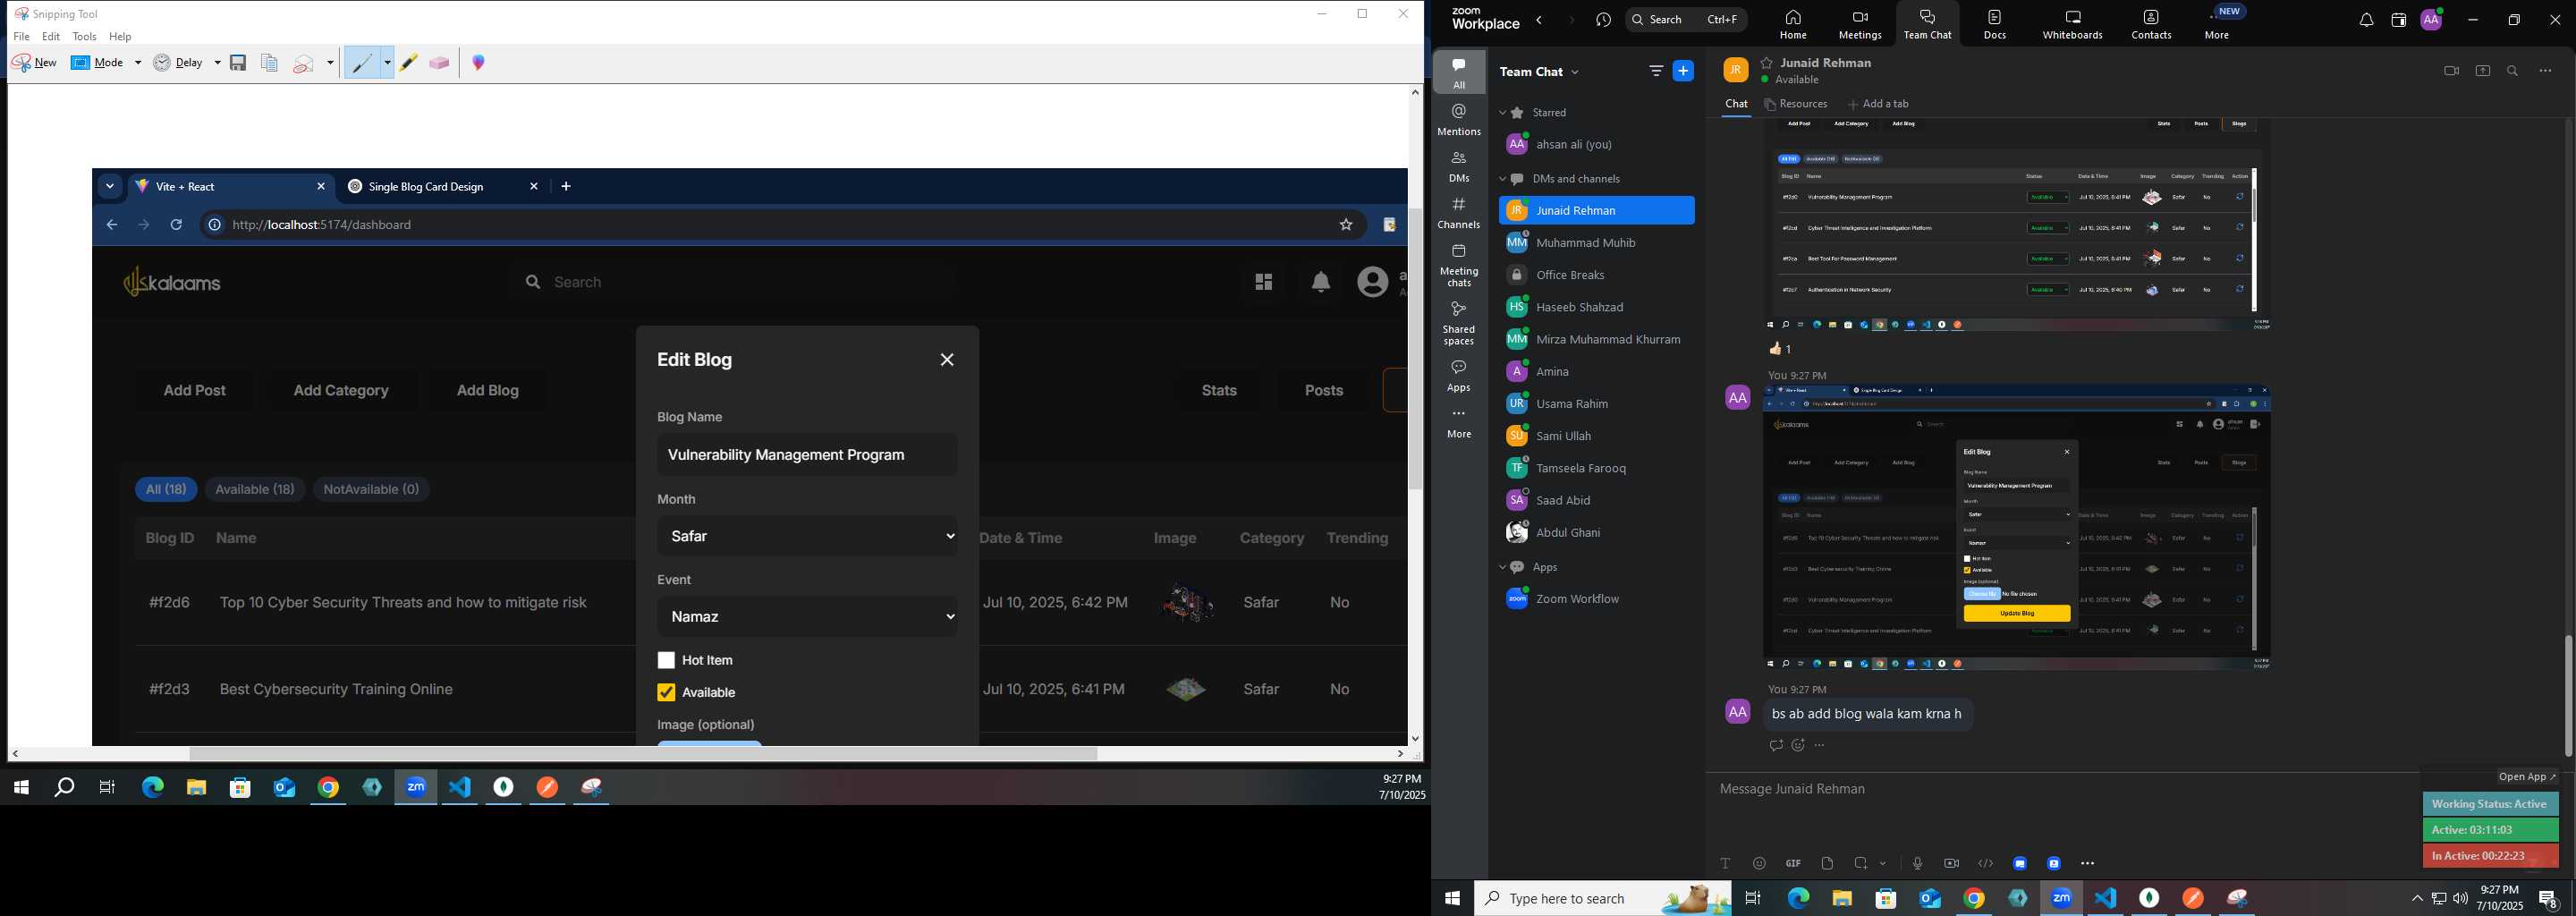Save the snip with floppy disk icon
The width and height of the screenshot is (2576, 916).
238,63
